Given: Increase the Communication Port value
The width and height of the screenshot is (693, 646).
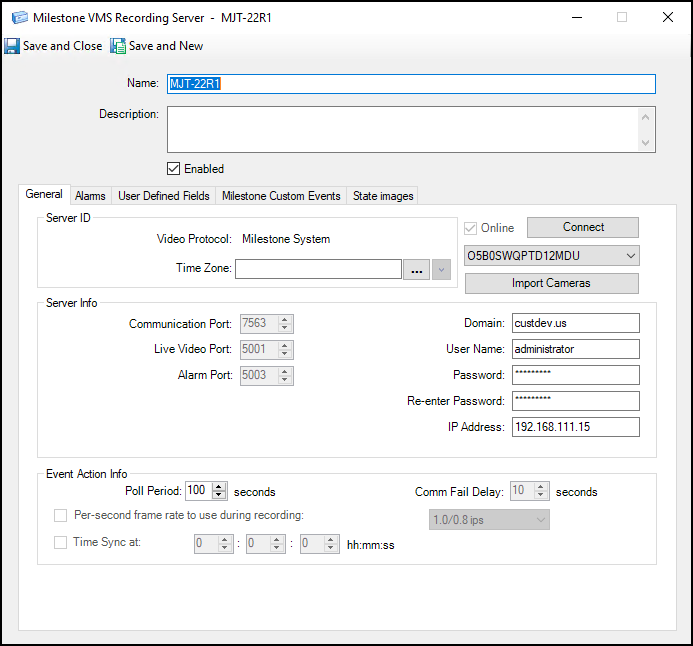Looking at the screenshot, I should [285, 319].
